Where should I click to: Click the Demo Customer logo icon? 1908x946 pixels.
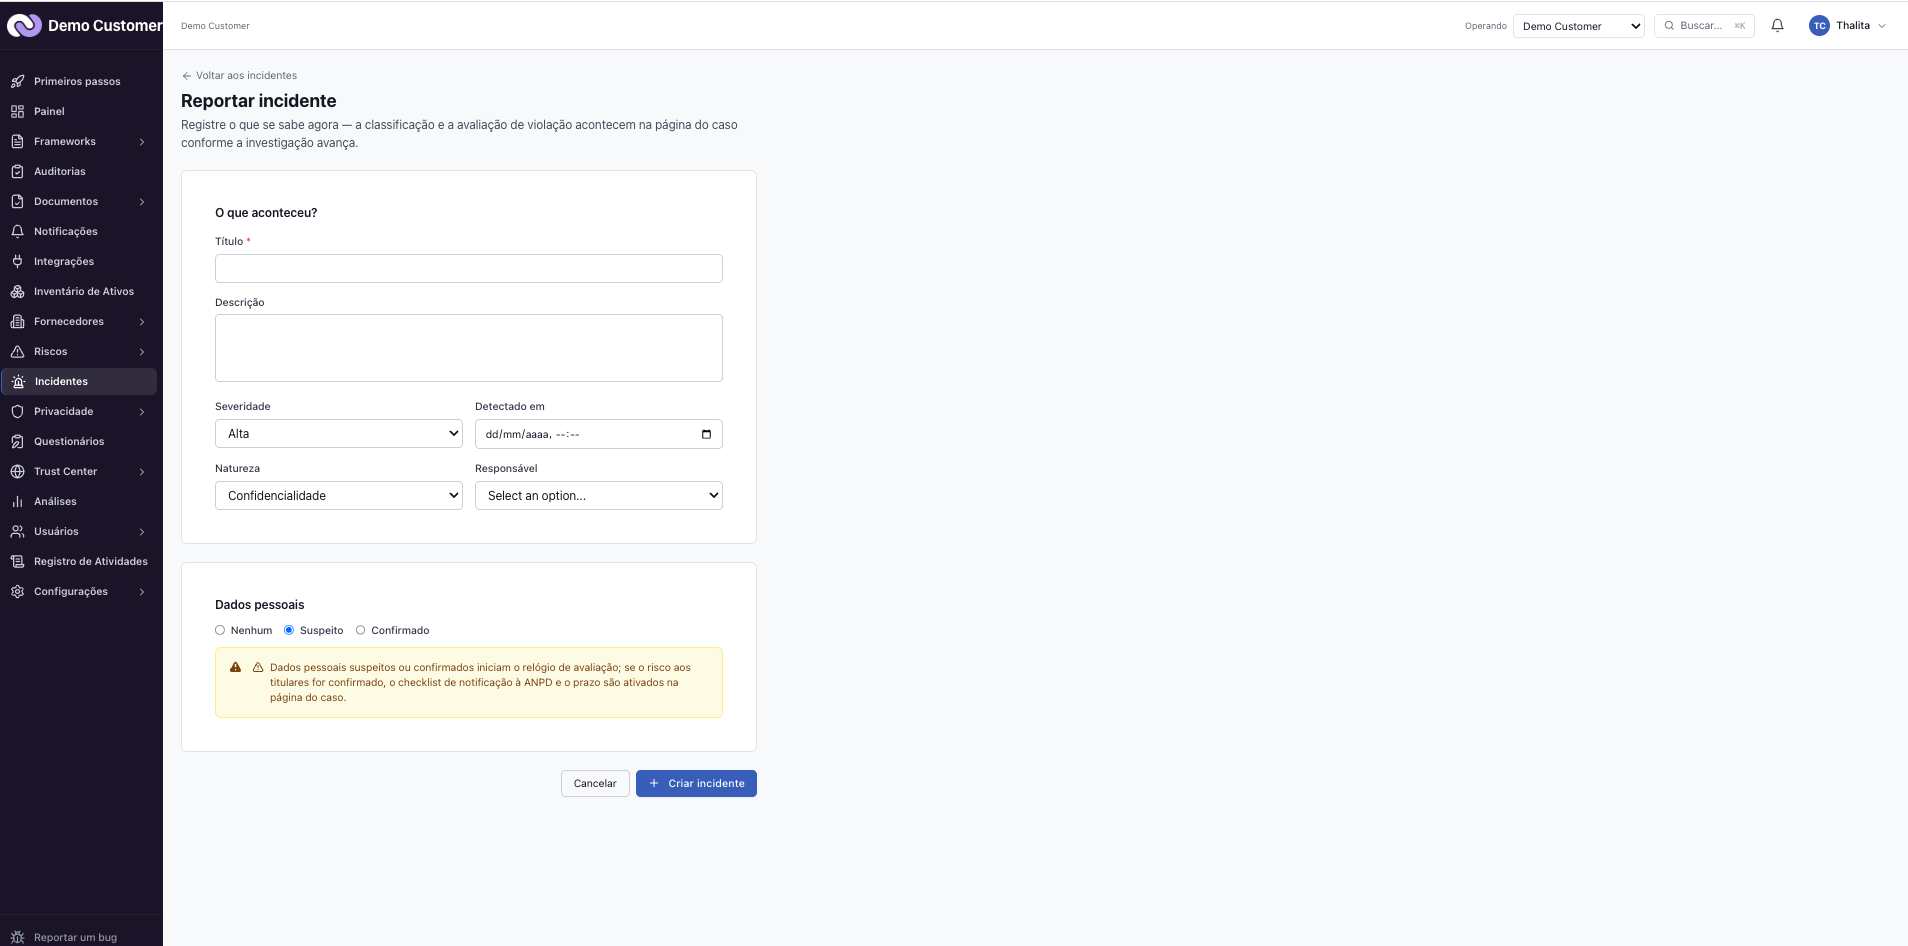coord(24,25)
